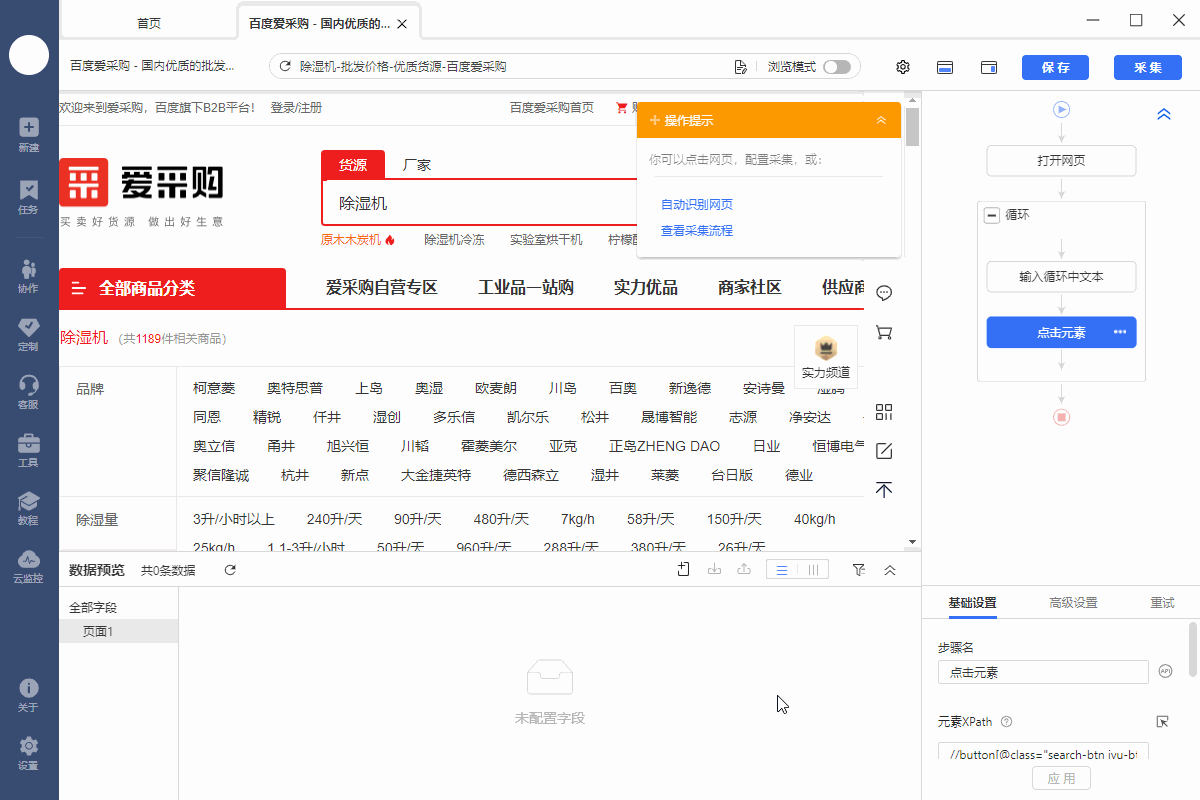The width and height of the screenshot is (1200, 800).
Task: Collapse the 循环 loop box
Action: tap(992, 215)
